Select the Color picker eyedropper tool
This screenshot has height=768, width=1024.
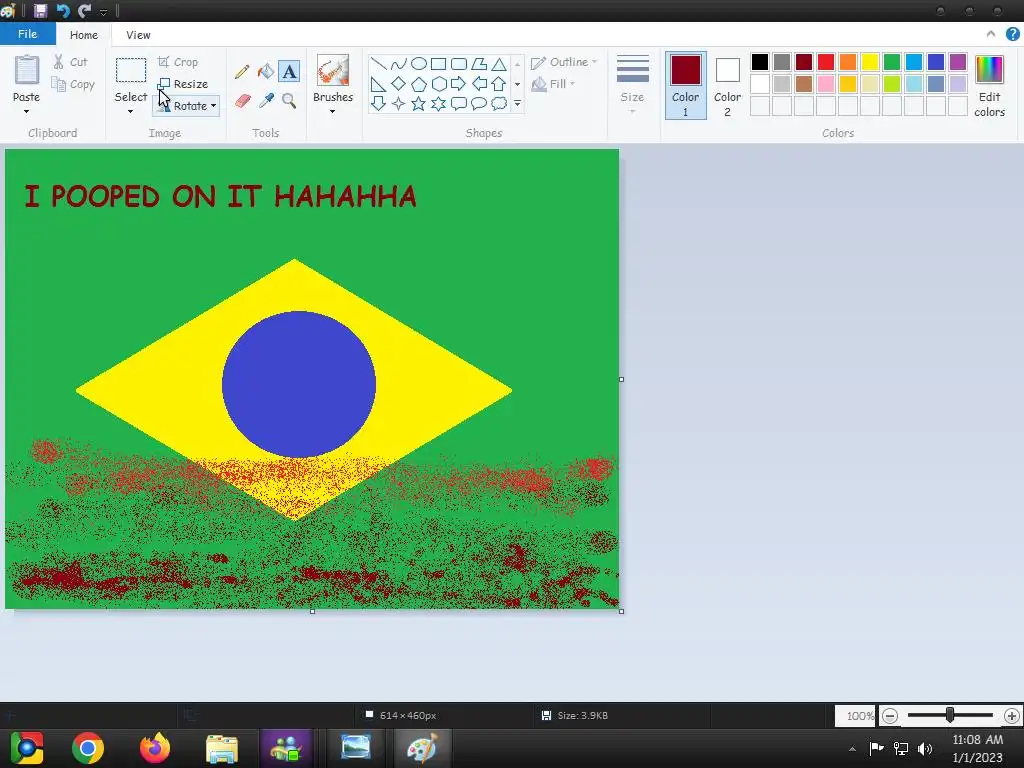(x=266, y=101)
